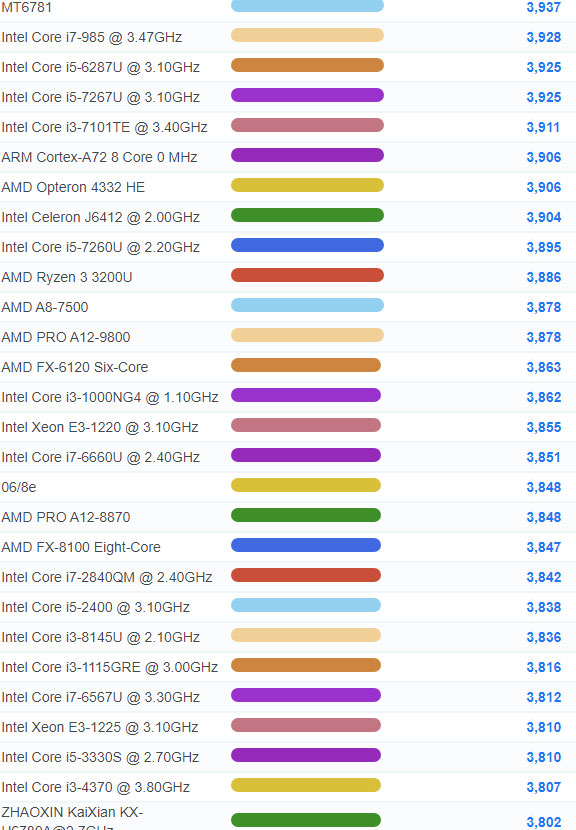Image resolution: width=576 pixels, height=830 pixels.
Task: Click the pink bar for Intel Xeon E3-1220
Action: pyautogui.click(x=306, y=426)
